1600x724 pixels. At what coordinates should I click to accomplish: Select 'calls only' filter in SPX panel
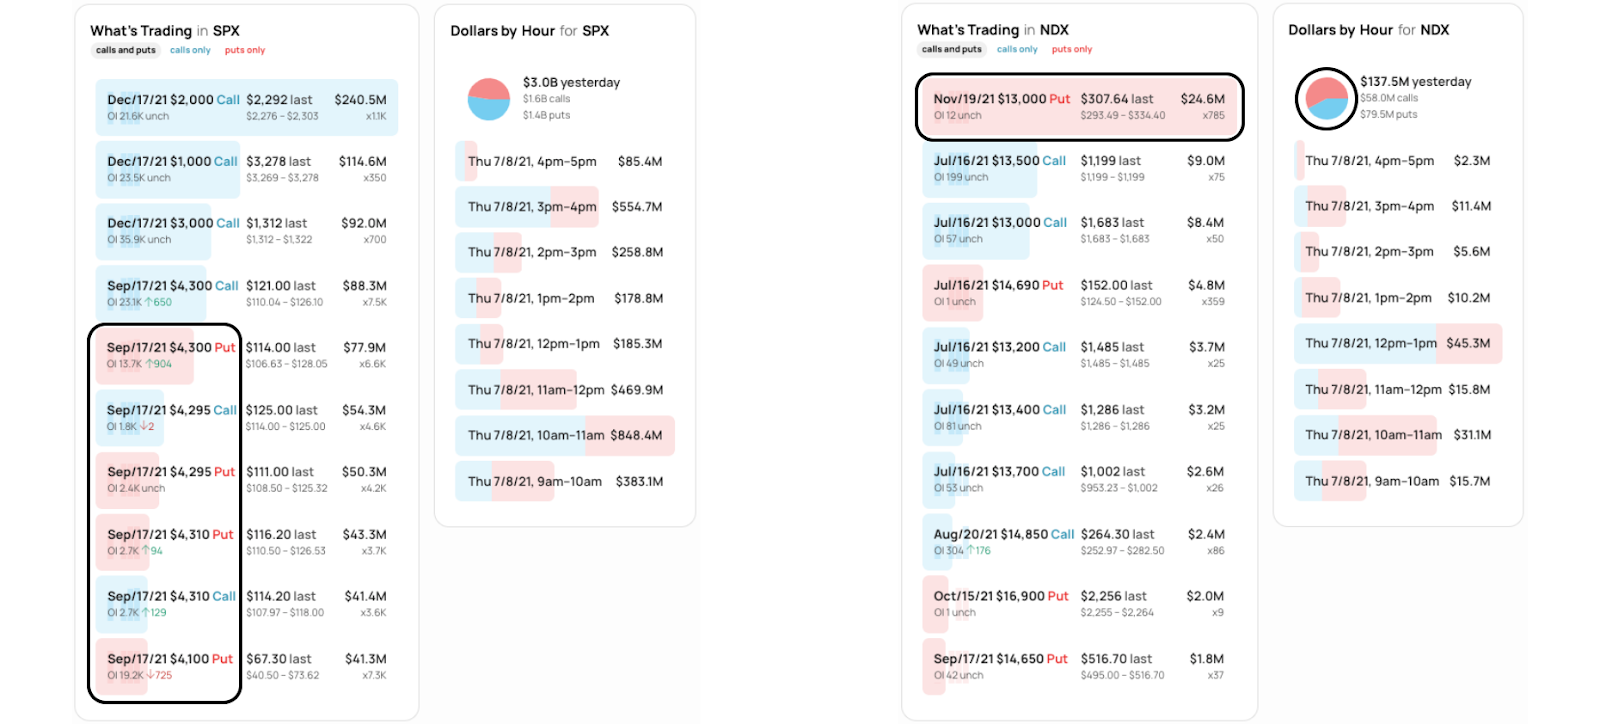pyautogui.click(x=190, y=50)
